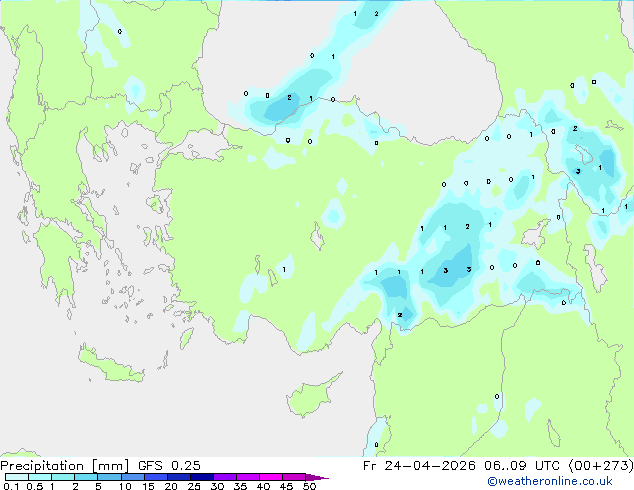This screenshot has width=634, height=490.
Task: Click the '0.1' legend scale label
Action: pos(11,486)
